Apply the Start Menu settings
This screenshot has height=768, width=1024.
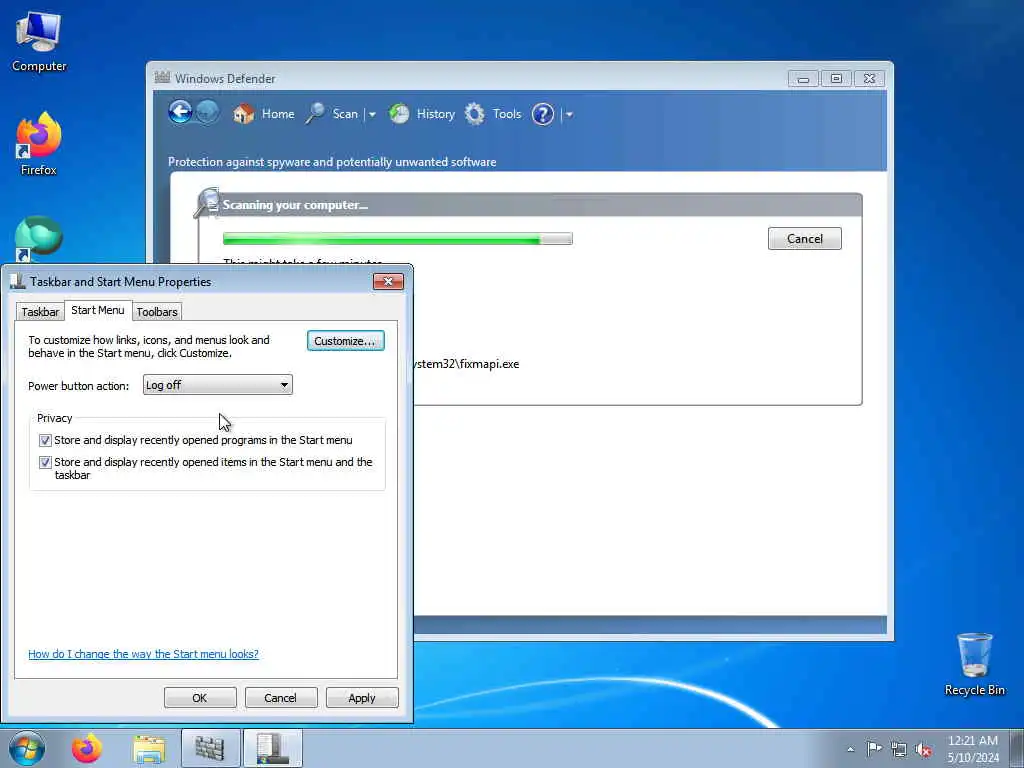[362, 697]
